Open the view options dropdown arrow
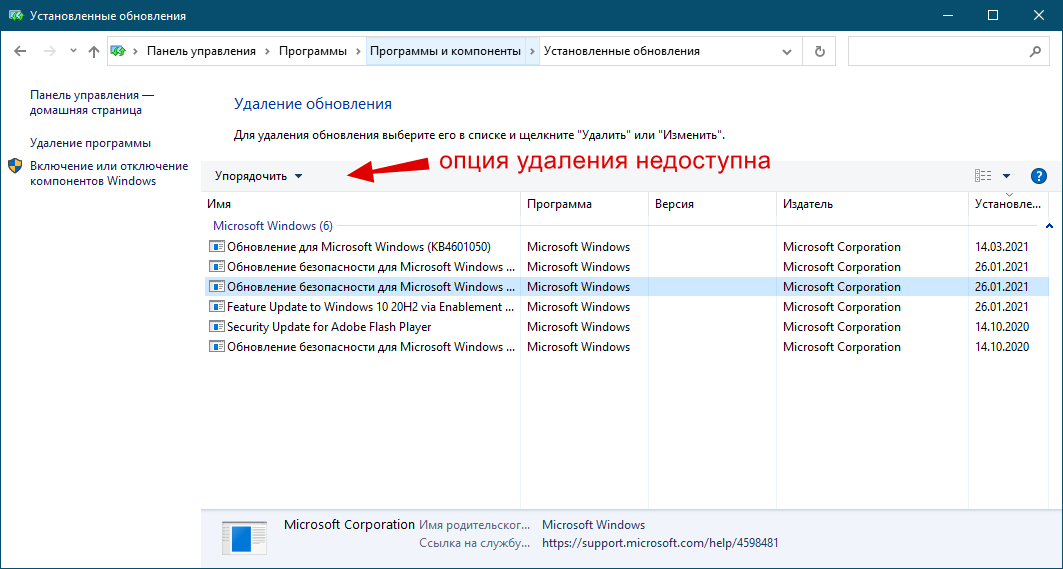Image resolution: width=1063 pixels, height=569 pixels. click(x=1007, y=176)
